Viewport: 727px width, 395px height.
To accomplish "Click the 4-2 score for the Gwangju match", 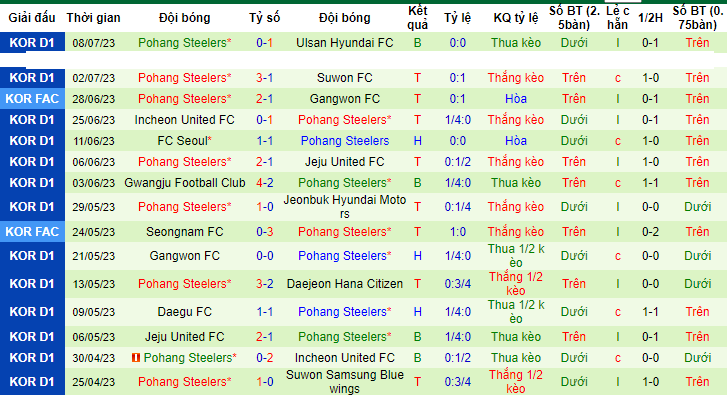I will (264, 183).
